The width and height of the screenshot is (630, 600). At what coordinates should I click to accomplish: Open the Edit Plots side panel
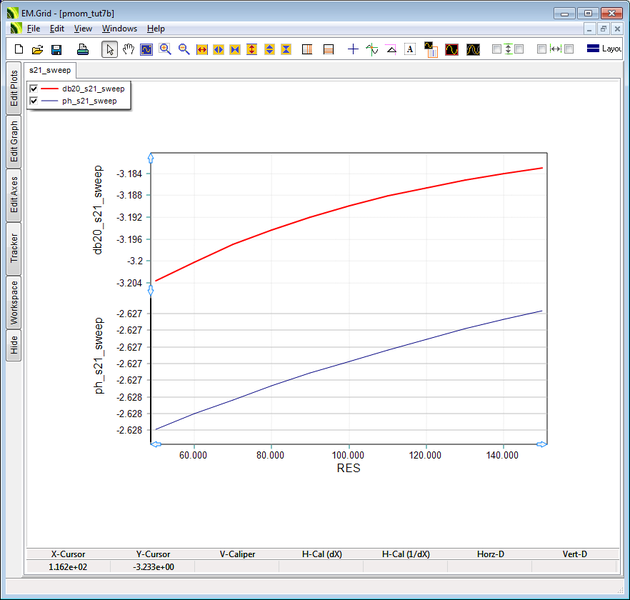[x=14, y=86]
